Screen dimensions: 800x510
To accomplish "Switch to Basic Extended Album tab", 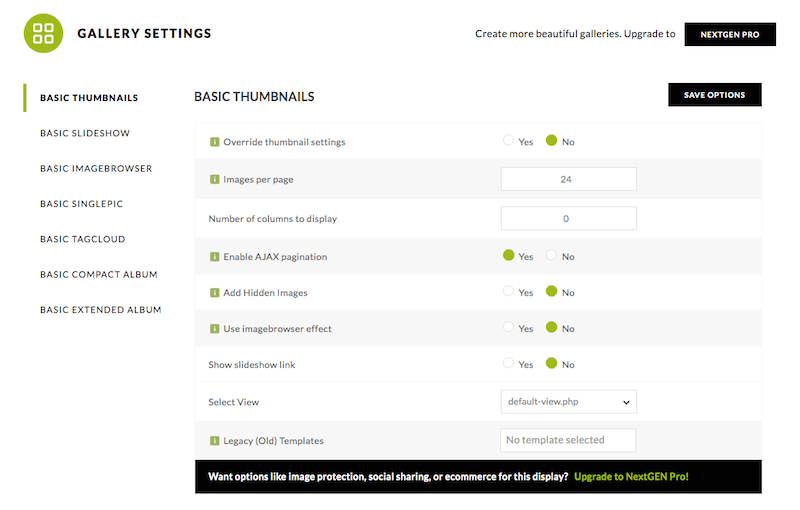I will tap(101, 310).
